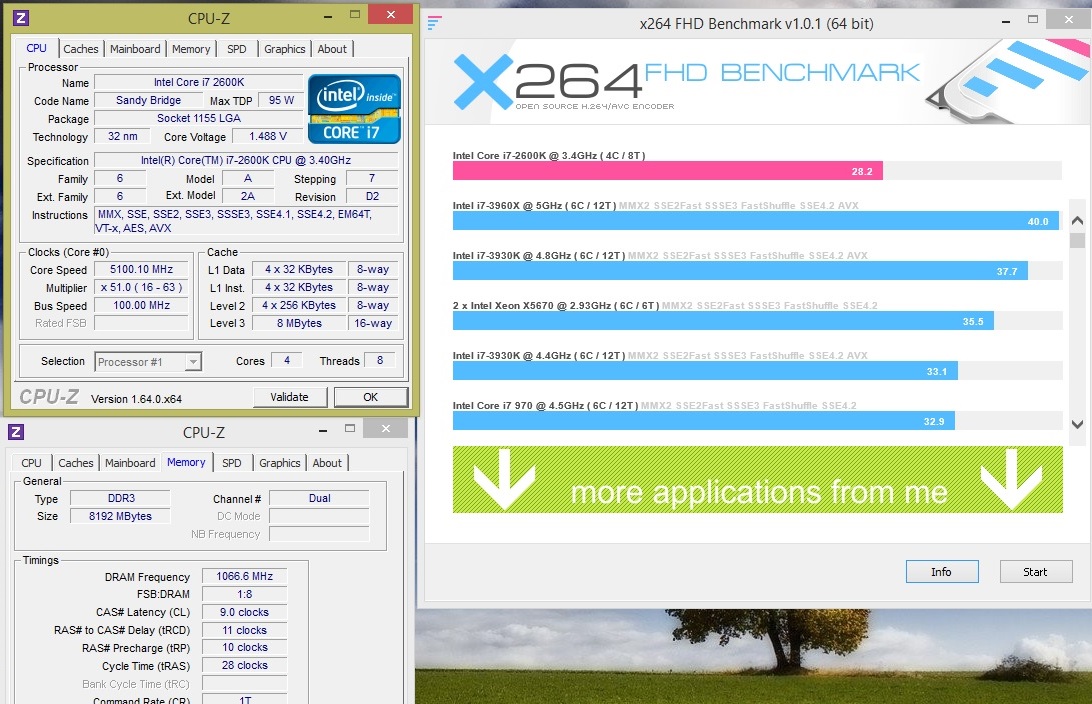Click the FSB:DRAM 1:8 ratio field
Image resolution: width=1092 pixels, height=704 pixels.
[x=244, y=595]
